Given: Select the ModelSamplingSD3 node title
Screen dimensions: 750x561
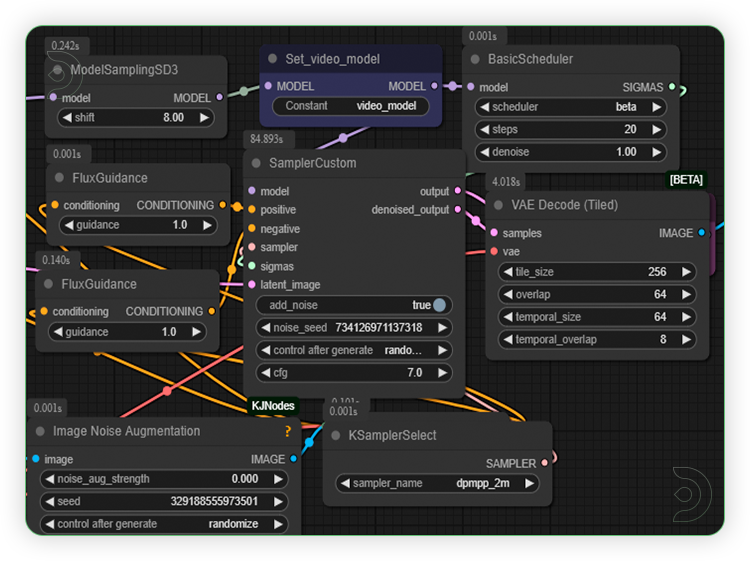Looking at the screenshot, I should 124,70.
